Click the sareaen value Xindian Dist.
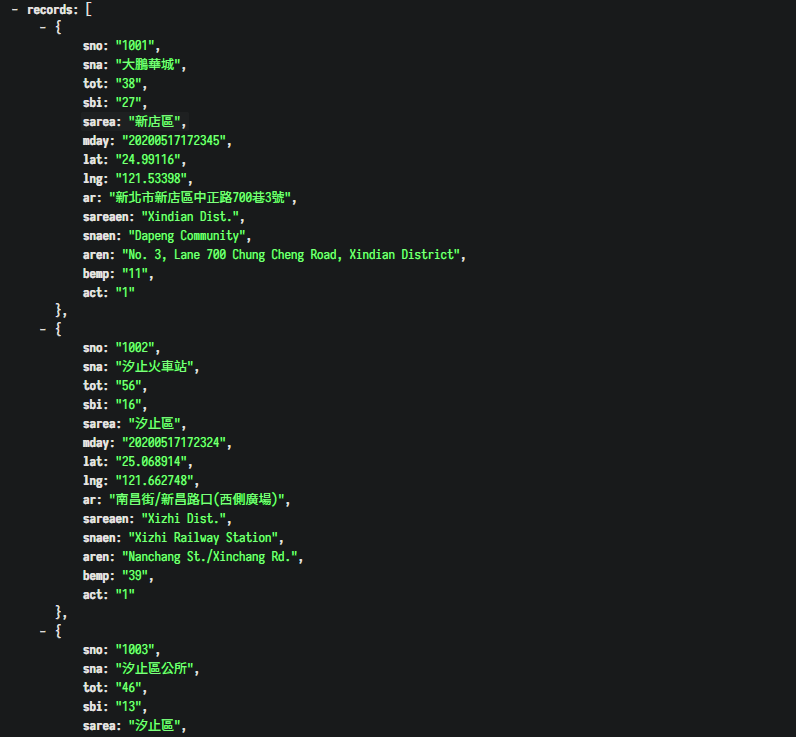 point(190,217)
